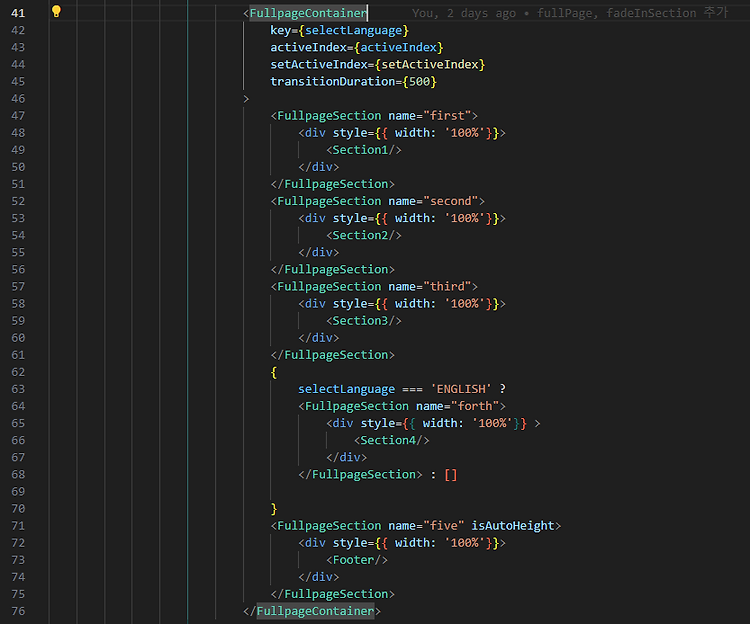Click the closing div tag on line 74
The width and height of the screenshot is (750, 624).
[x=319, y=577]
